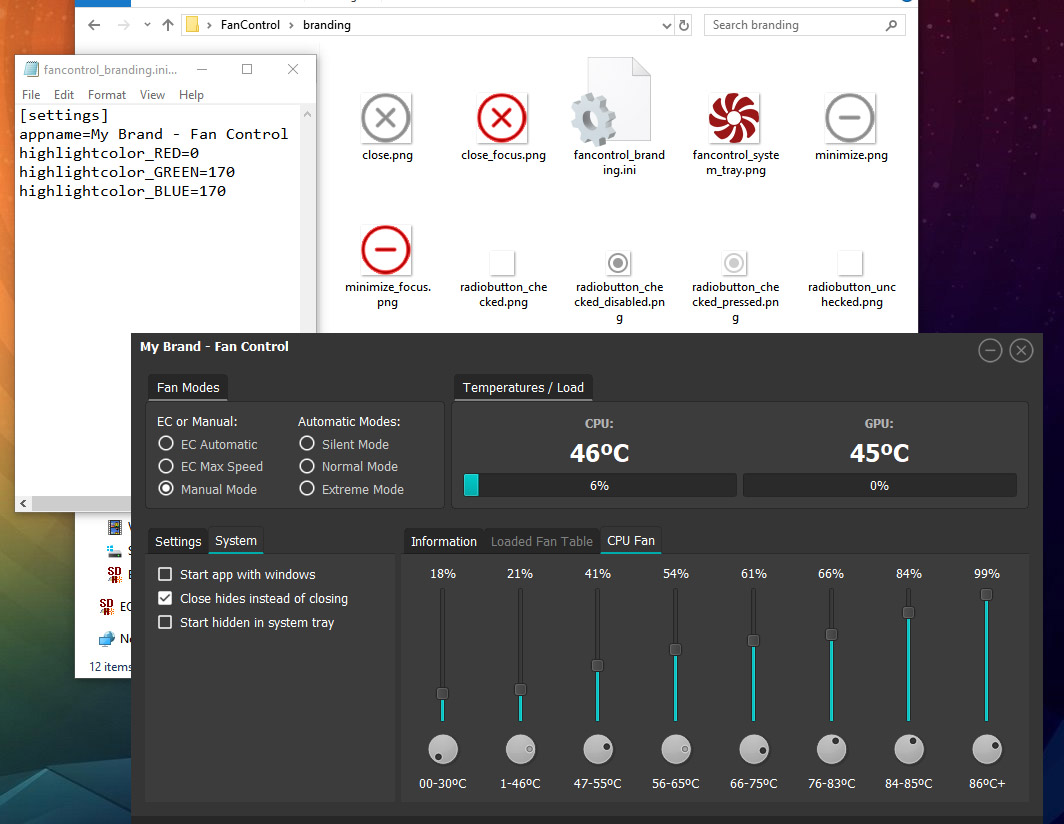This screenshot has height=824, width=1064.
Task: Switch to the CPU Fan tab
Action: pyautogui.click(x=630, y=540)
